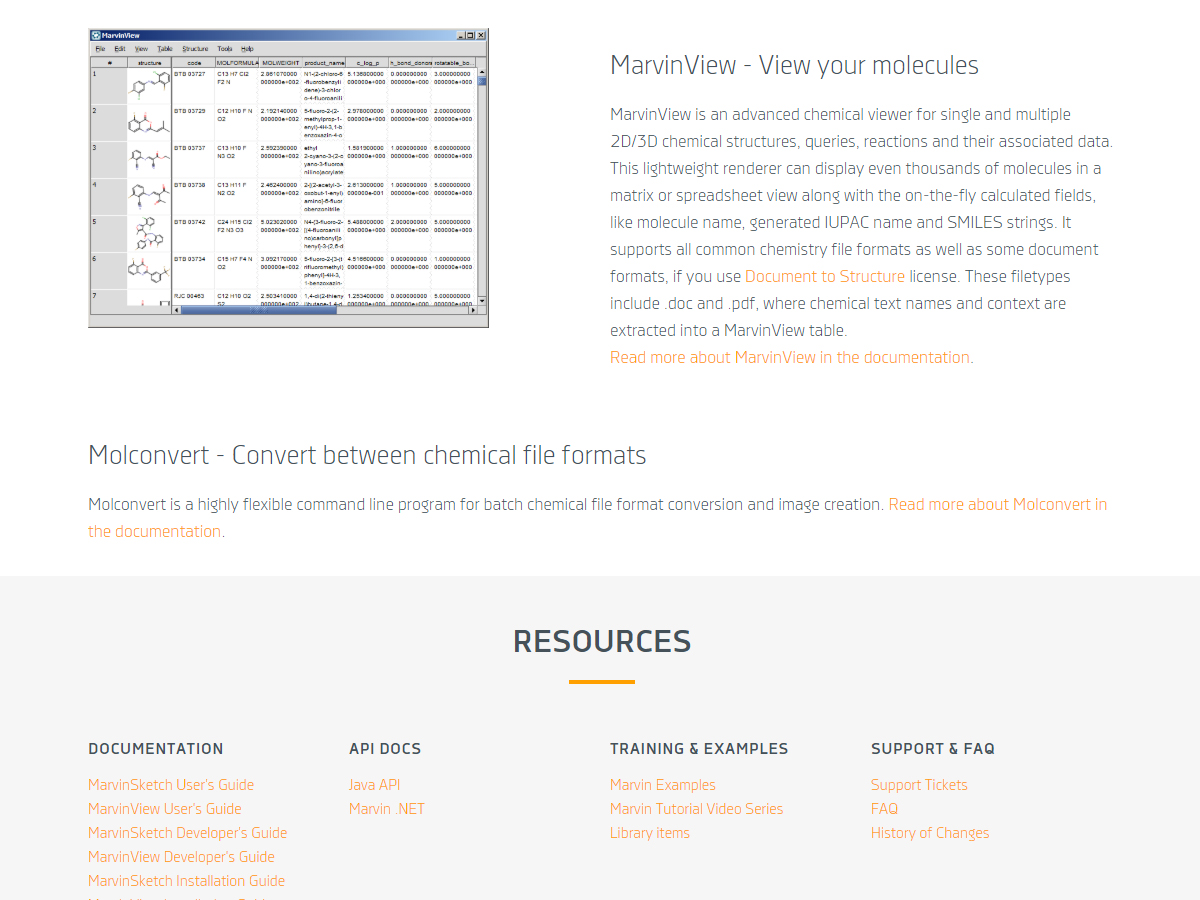Go to Library items
Image resolution: width=1200 pixels, height=900 pixels.
tap(649, 833)
